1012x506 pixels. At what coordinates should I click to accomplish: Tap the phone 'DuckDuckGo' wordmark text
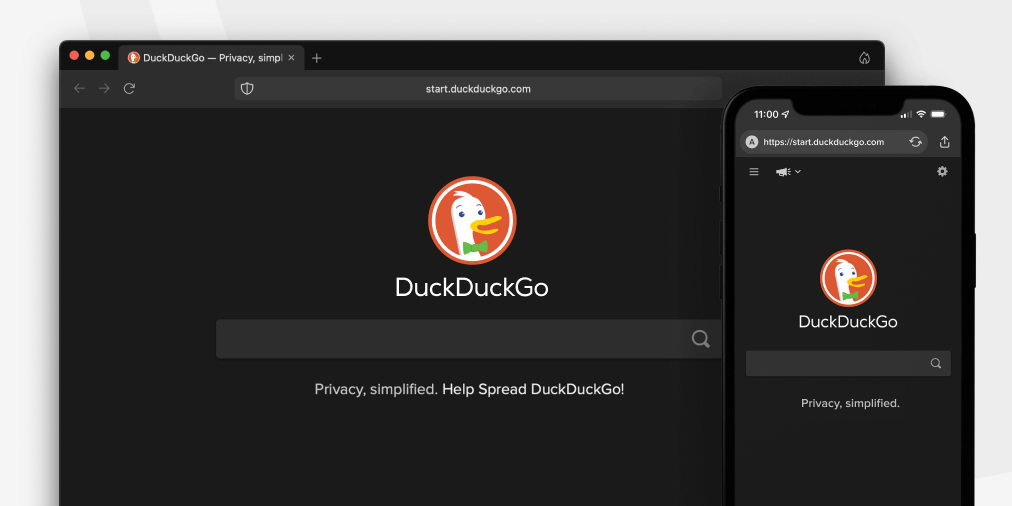[x=848, y=321]
